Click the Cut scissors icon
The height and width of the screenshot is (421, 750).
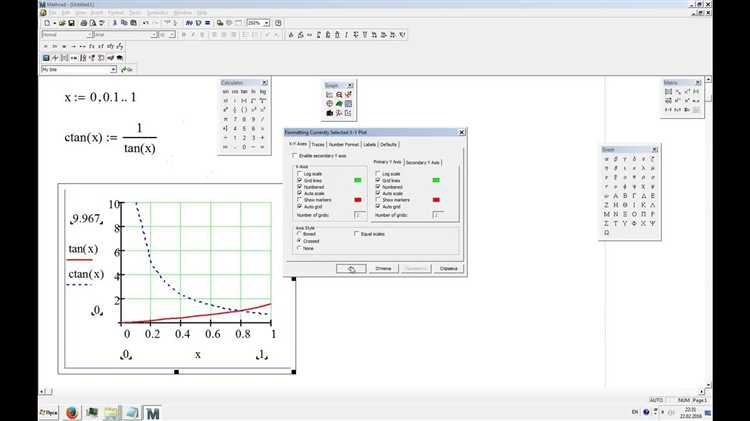pyautogui.click(x=115, y=23)
